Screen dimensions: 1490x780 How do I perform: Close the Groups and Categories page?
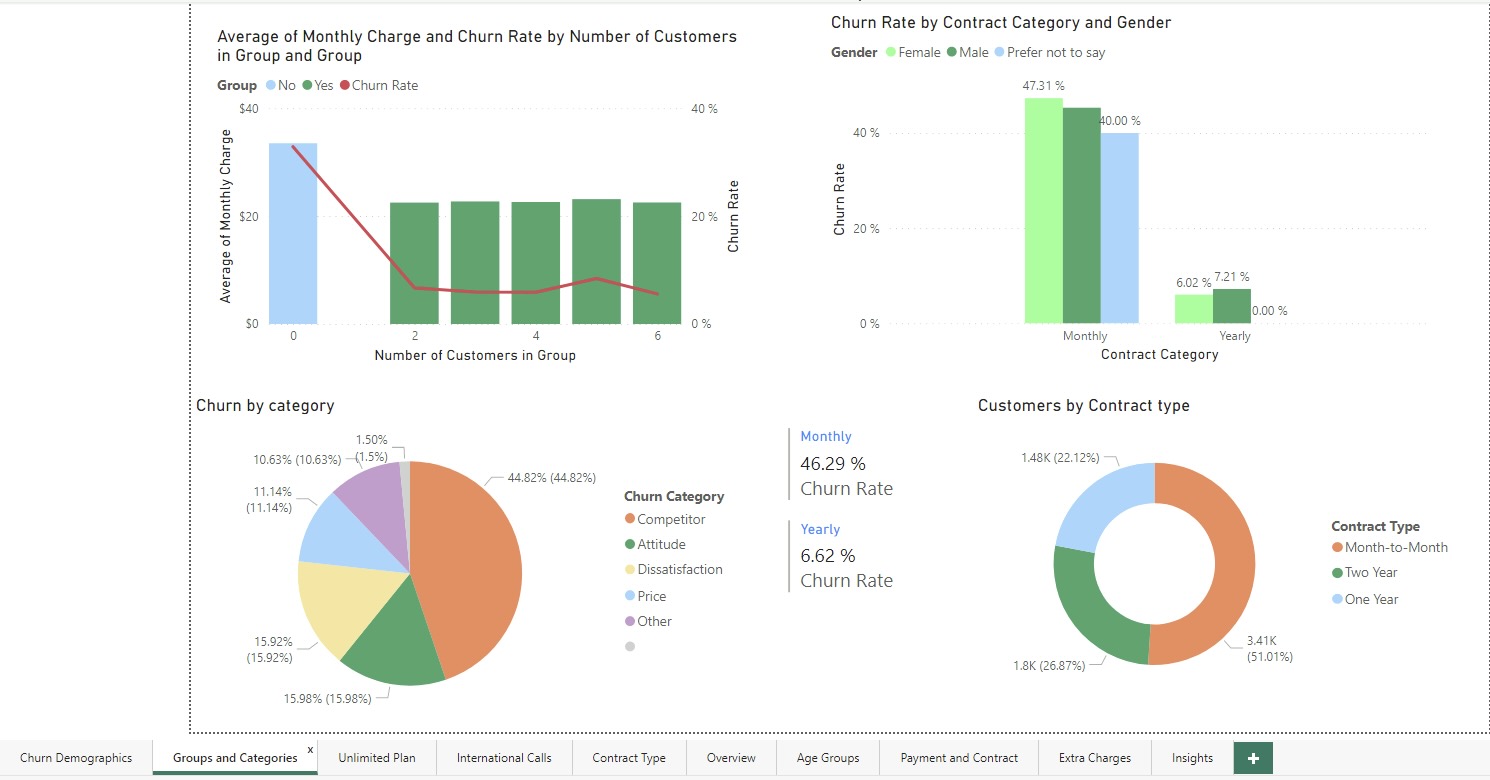click(310, 748)
